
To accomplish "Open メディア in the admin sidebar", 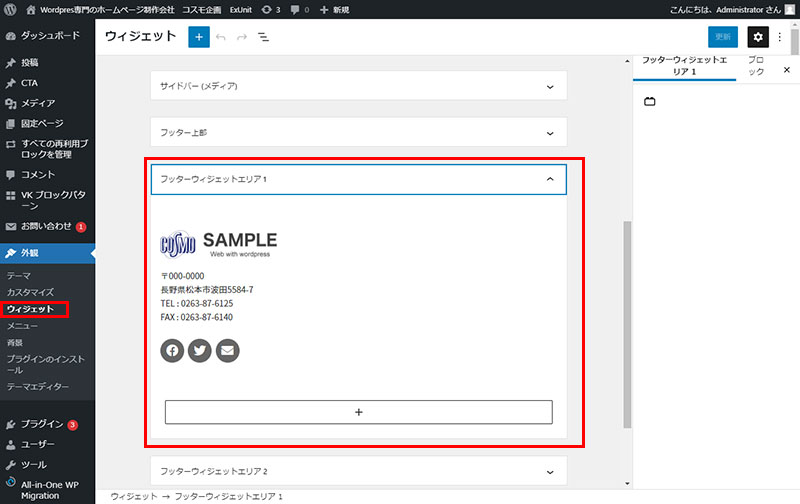I will point(38,103).
